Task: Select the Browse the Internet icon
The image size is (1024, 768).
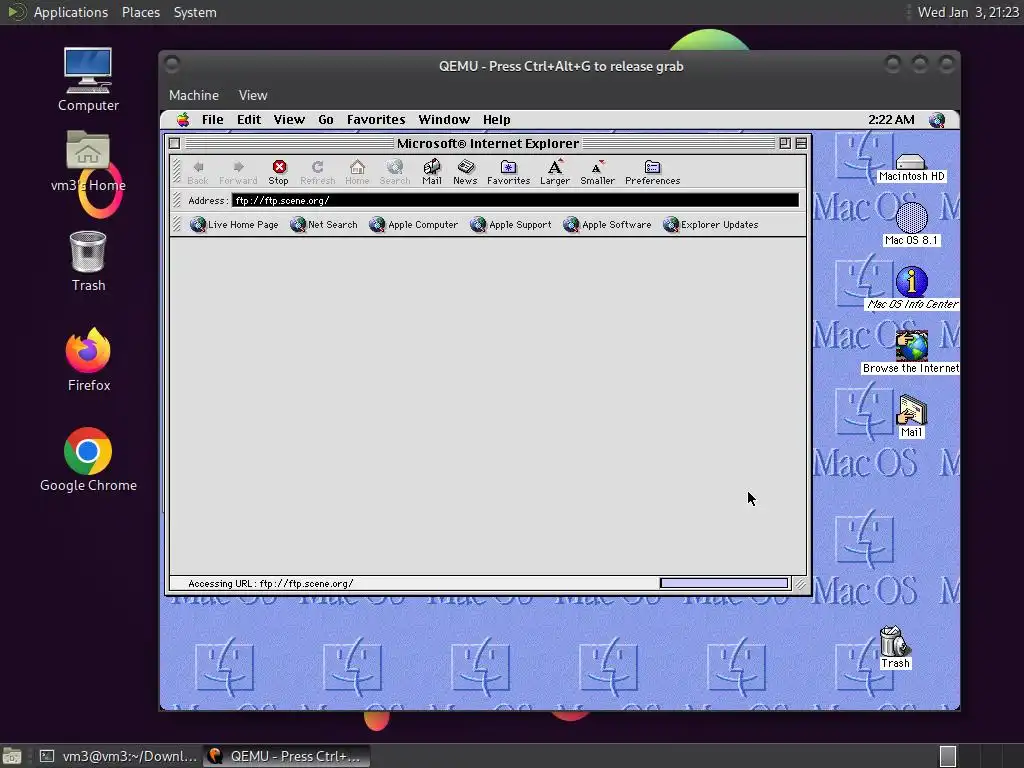Action: (x=911, y=352)
